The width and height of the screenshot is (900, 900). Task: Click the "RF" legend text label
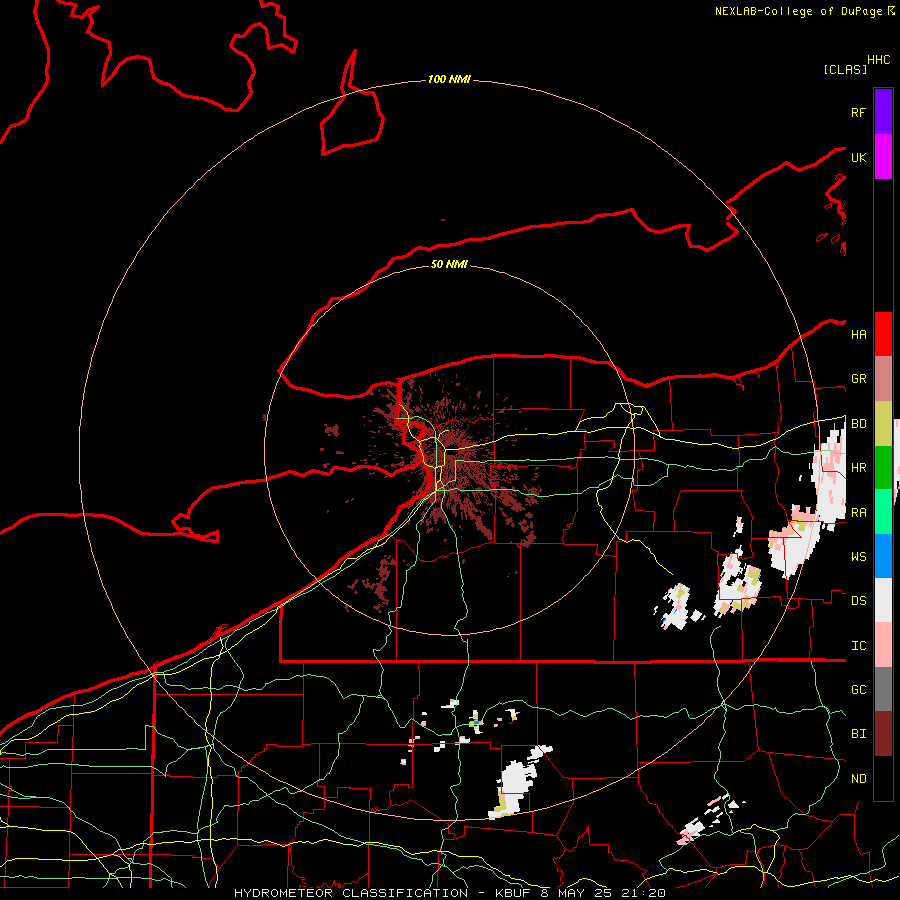click(858, 112)
